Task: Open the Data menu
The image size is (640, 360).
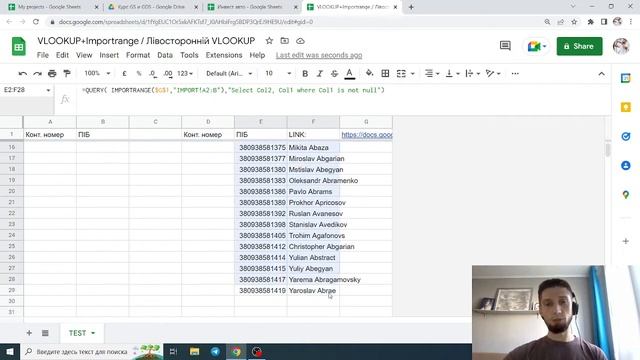Action: tap(165, 55)
